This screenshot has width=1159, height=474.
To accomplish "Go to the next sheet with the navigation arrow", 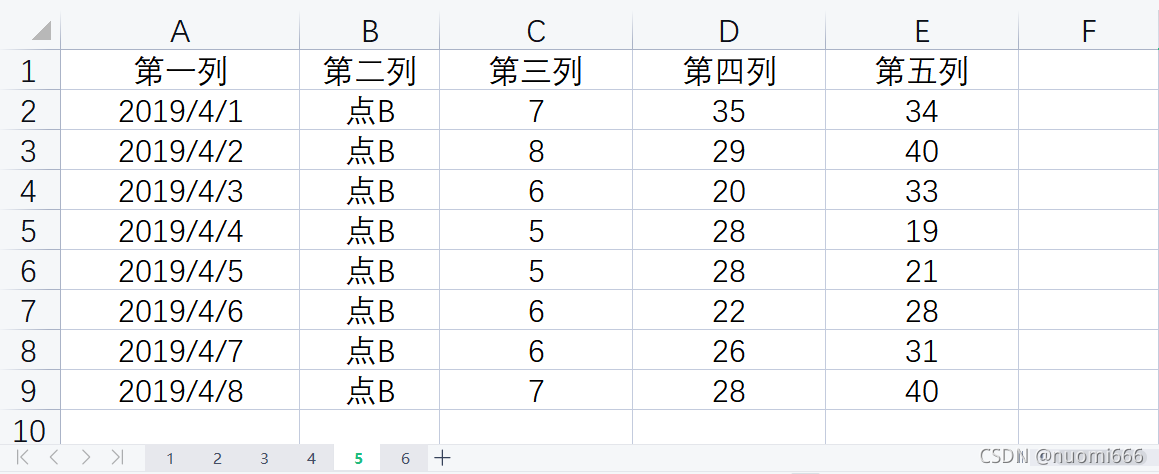I will (x=86, y=458).
